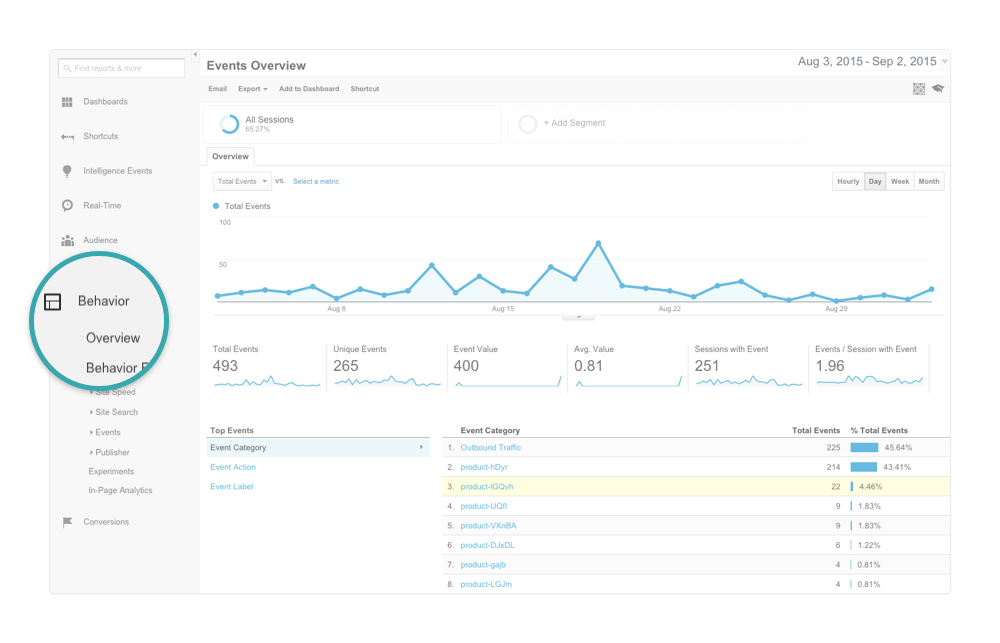The image size is (1000, 643).
Task: Click the Shortcut button
Action: point(365,89)
